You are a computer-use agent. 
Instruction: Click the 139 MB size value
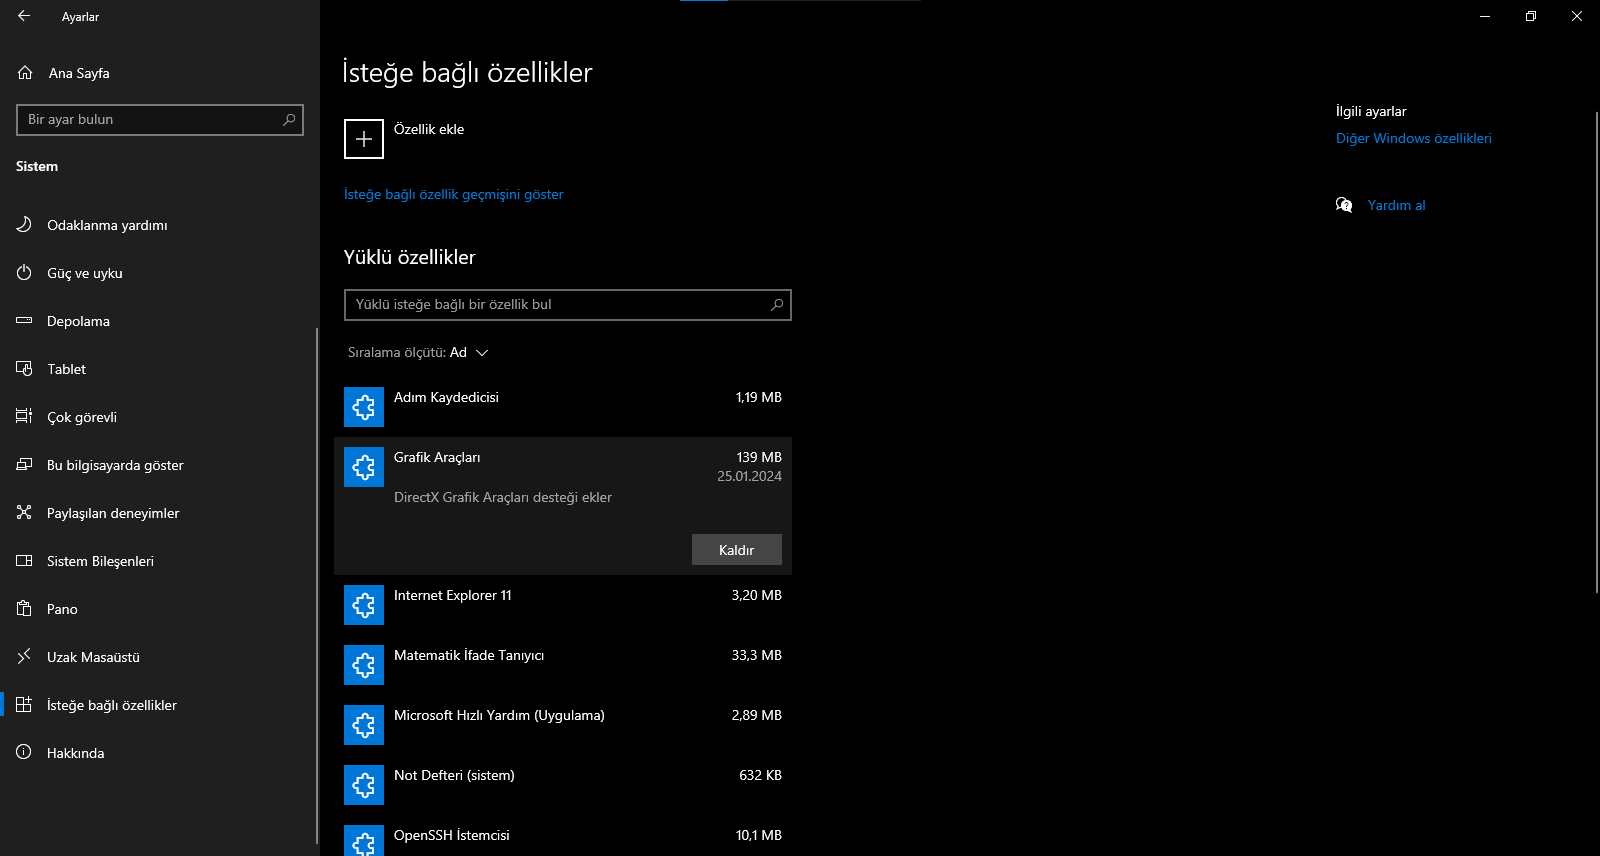(x=759, y=457)
